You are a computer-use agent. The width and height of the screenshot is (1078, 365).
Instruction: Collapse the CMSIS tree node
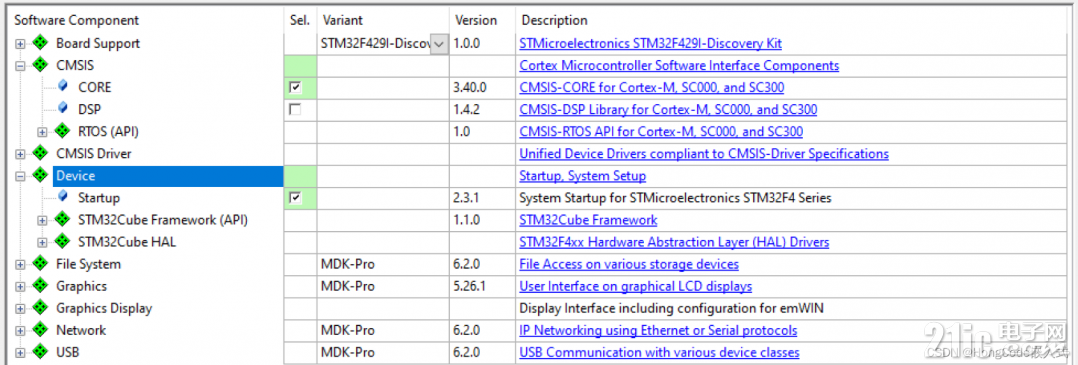coord(21,65)
